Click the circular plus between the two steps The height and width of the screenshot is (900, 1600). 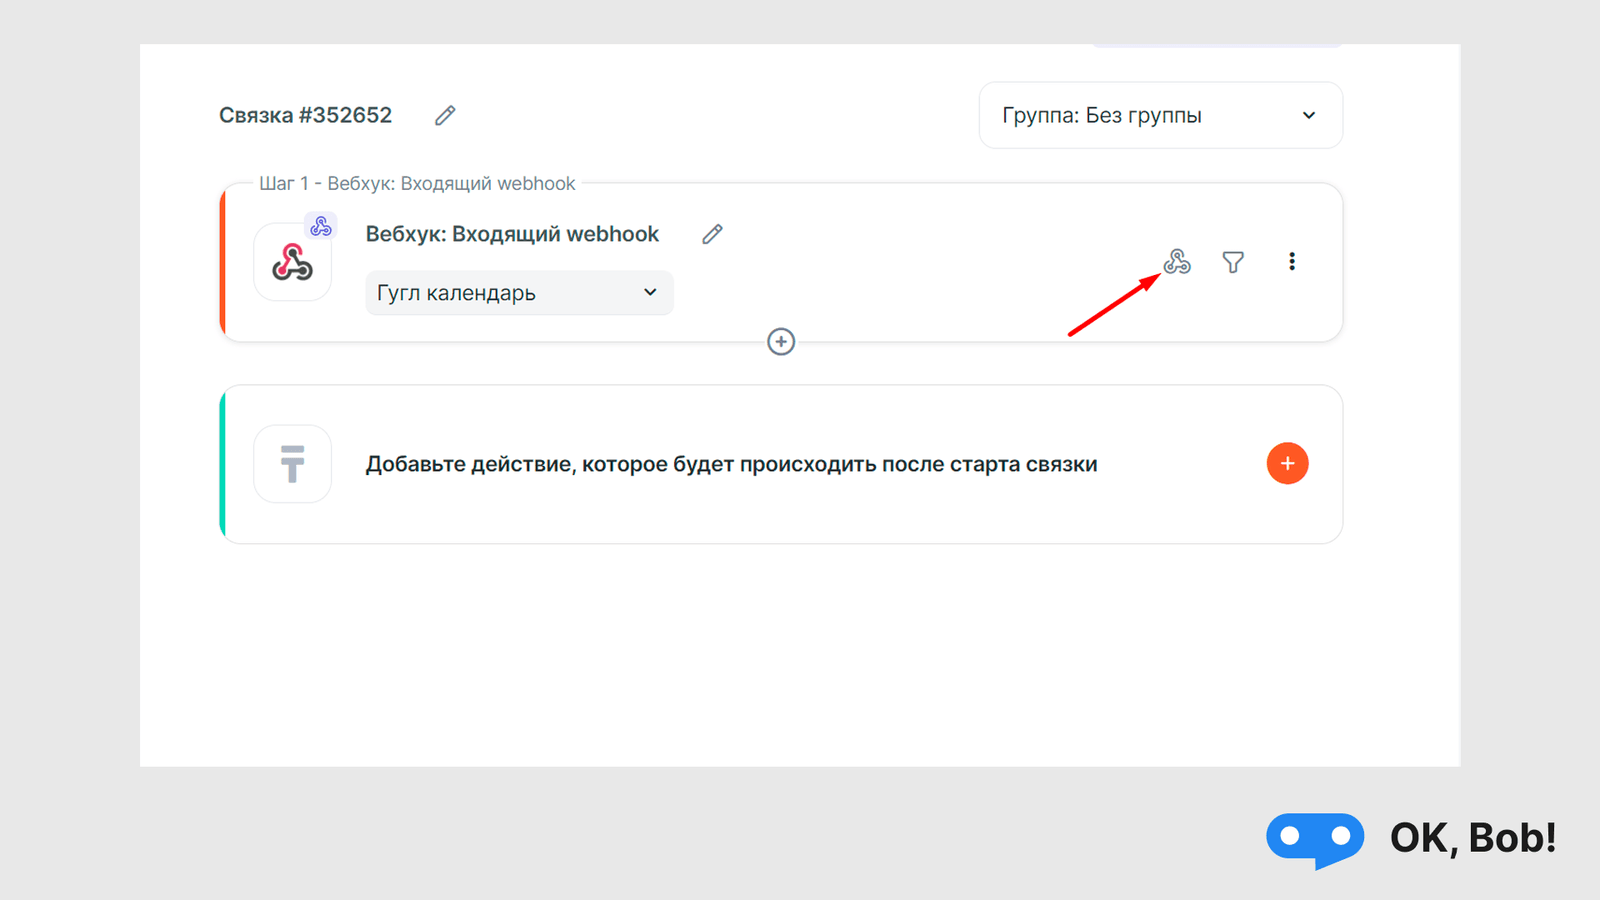(780, 342)
